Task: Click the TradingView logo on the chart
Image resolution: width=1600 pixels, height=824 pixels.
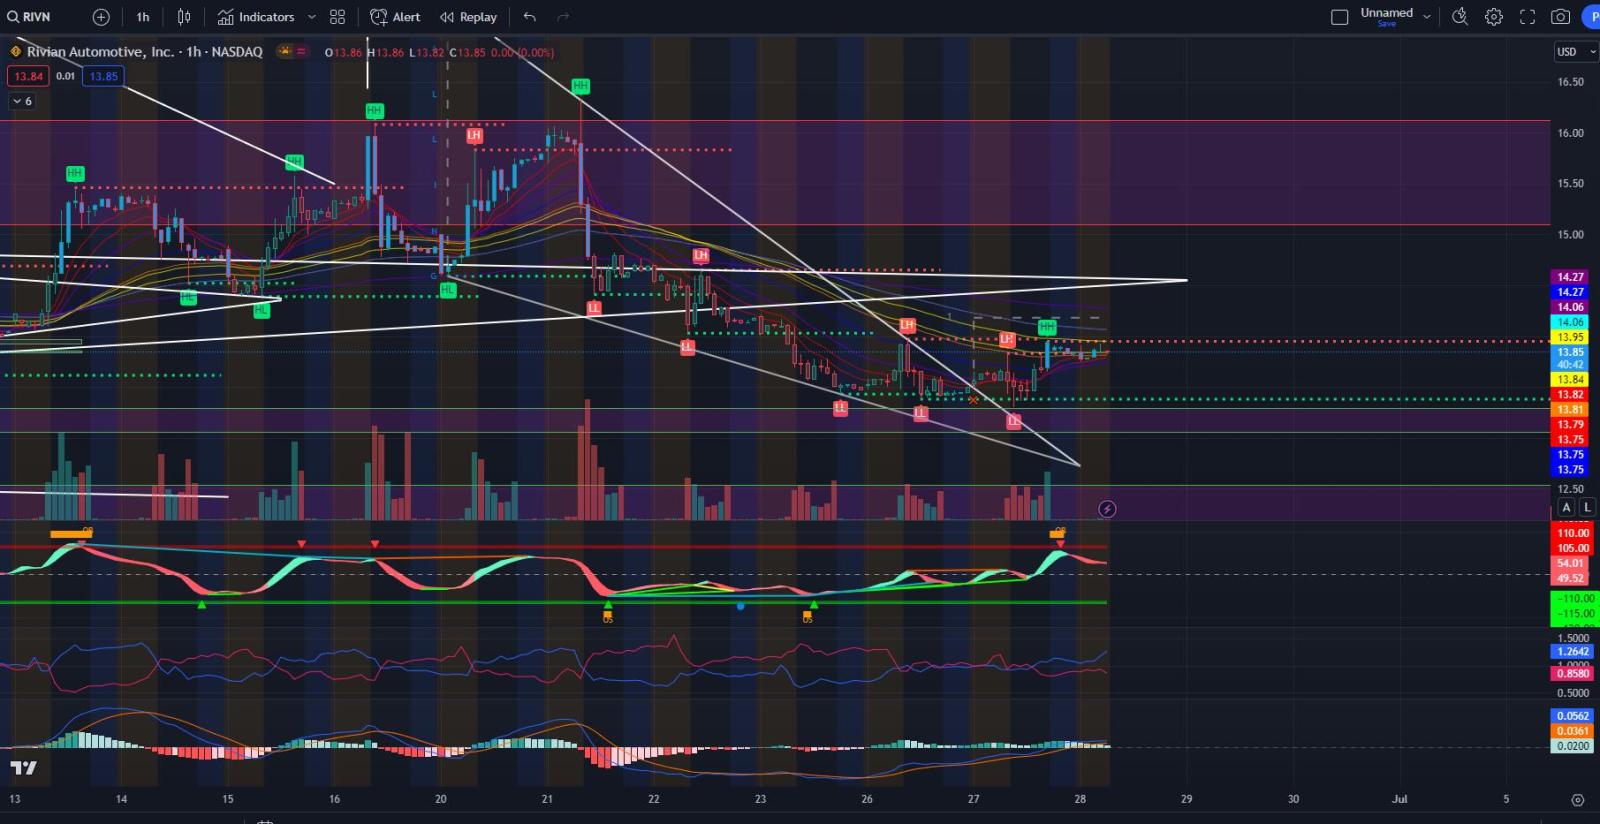Action: pos(23,768)
